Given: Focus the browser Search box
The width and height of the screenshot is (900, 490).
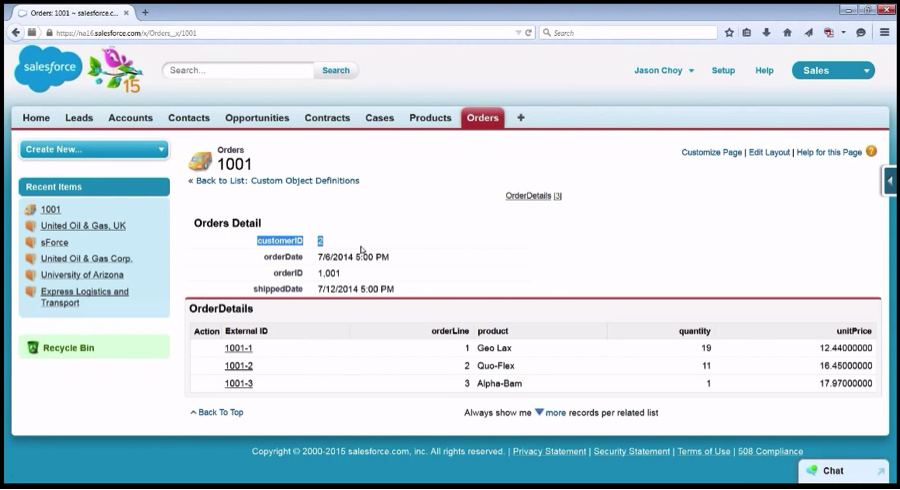Looking at the screenshot, I should point(629,33).
